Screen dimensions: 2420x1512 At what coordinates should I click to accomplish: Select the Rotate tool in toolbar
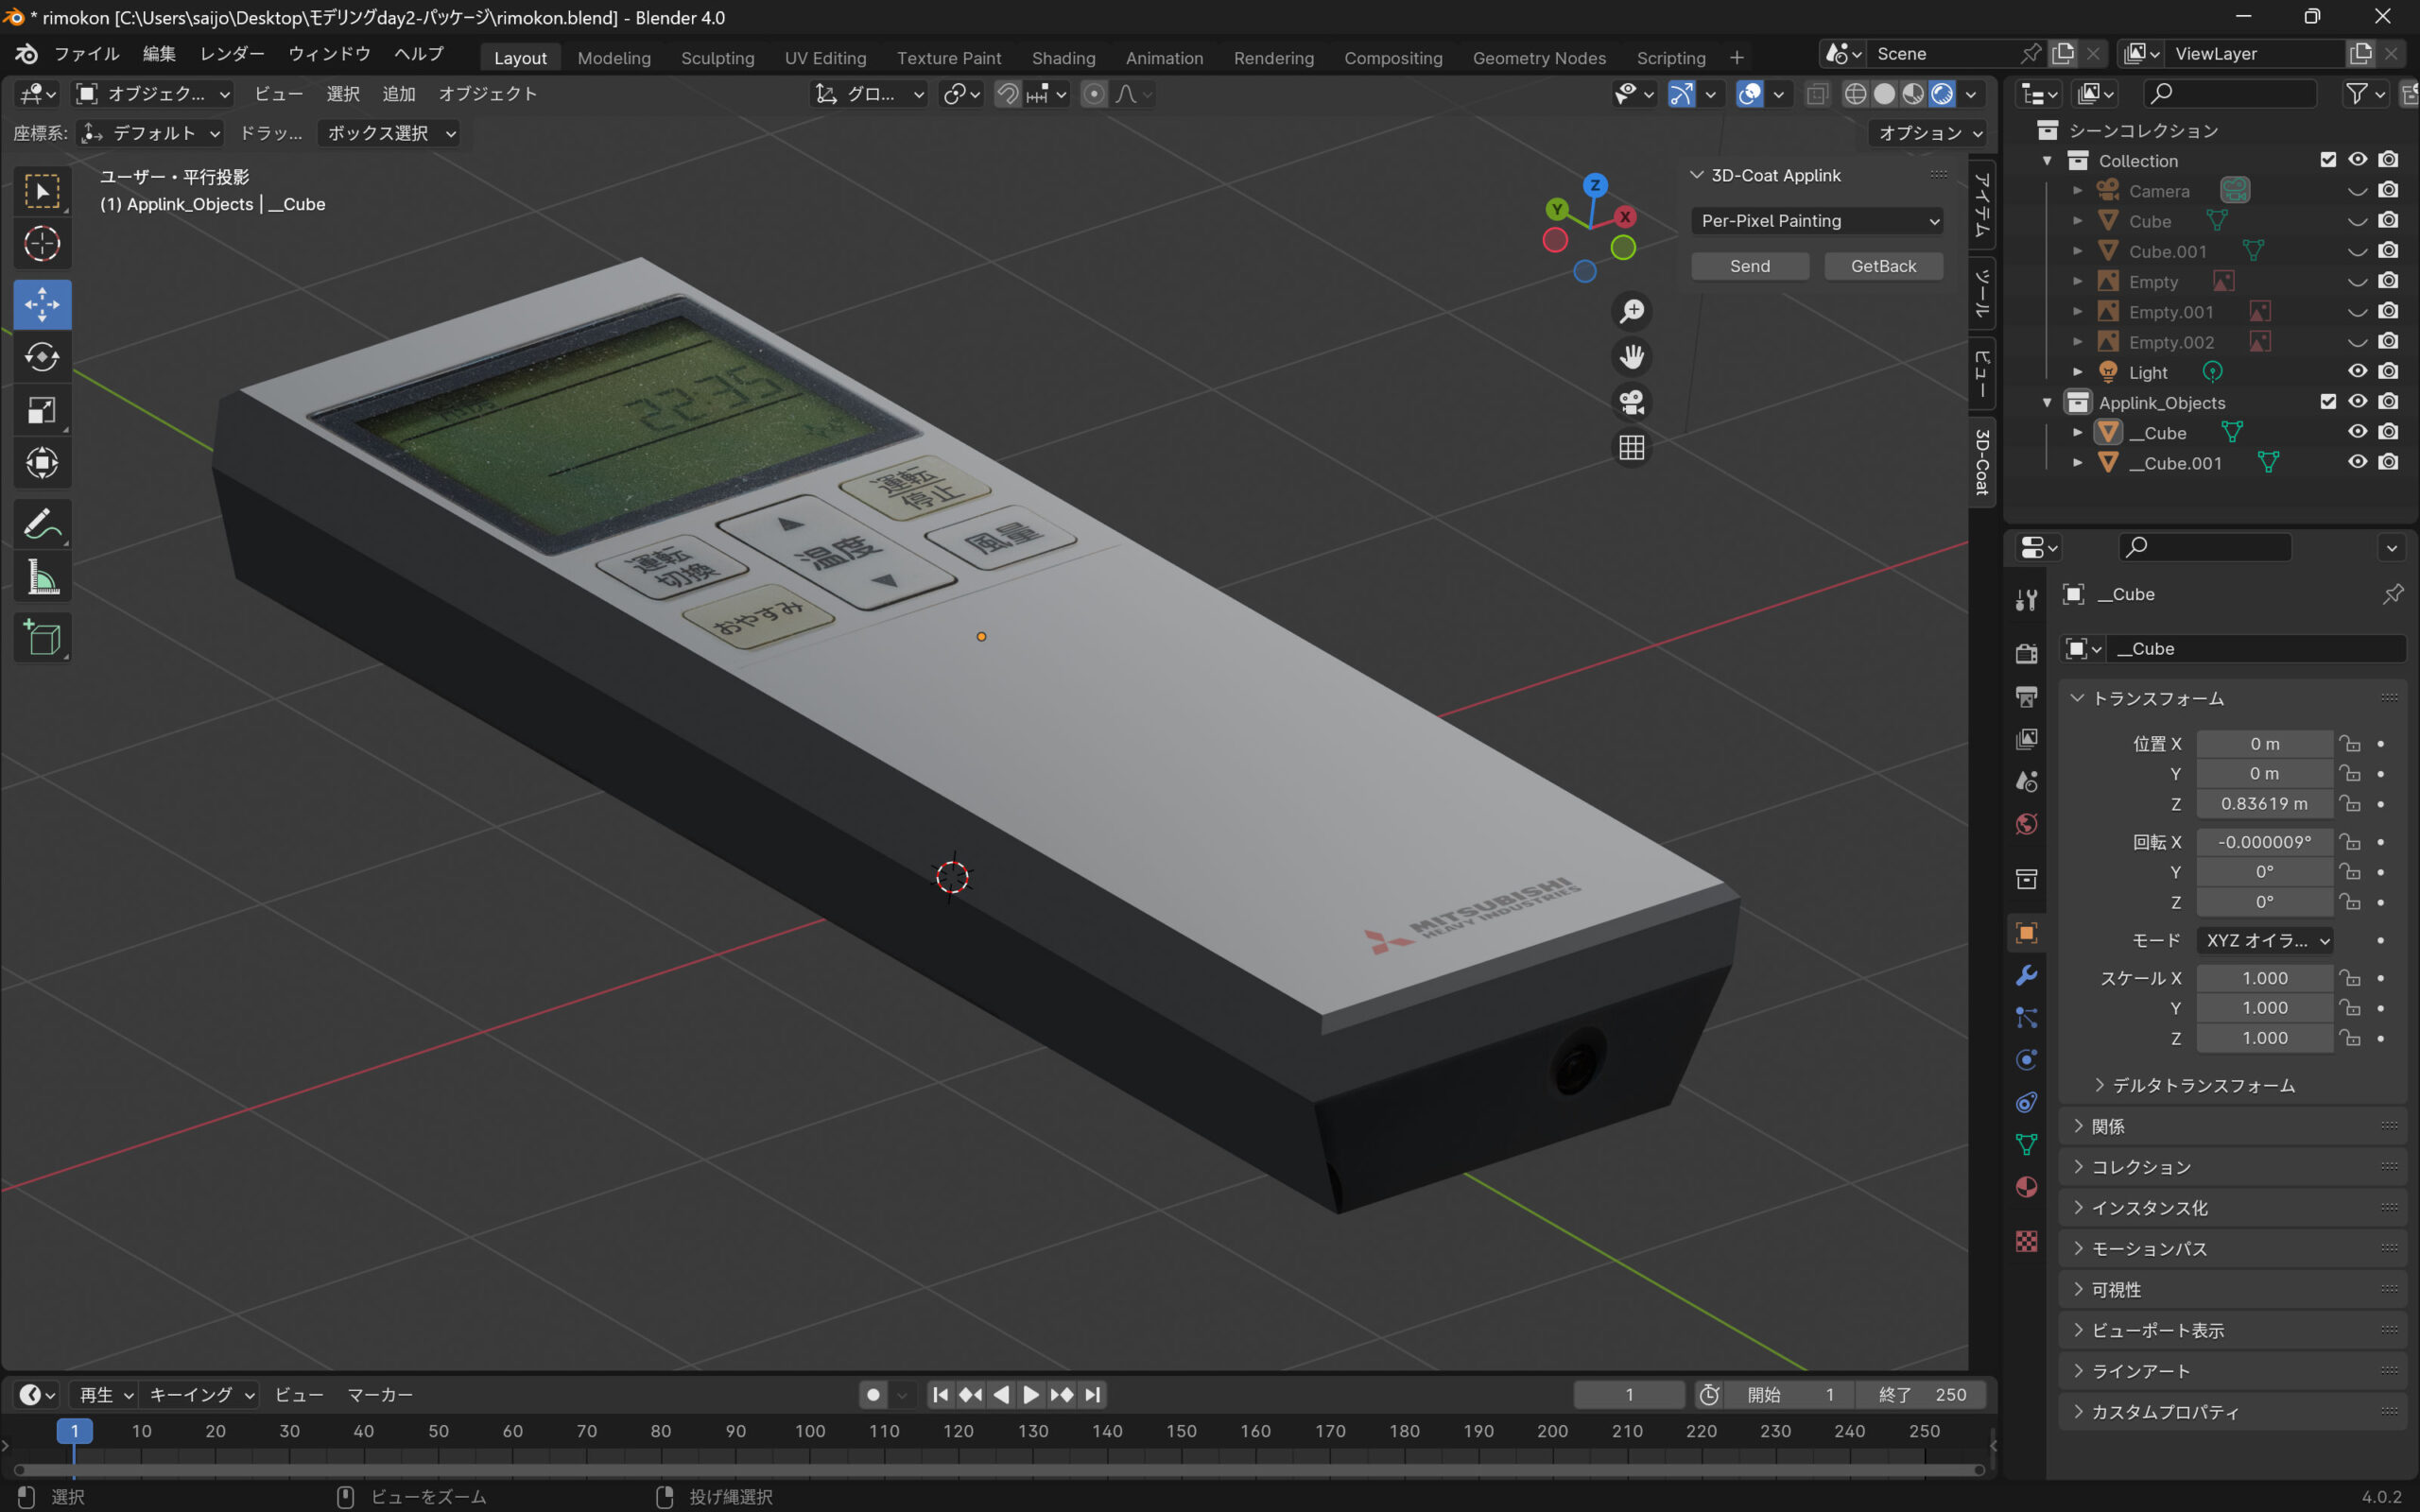point(41,357)
